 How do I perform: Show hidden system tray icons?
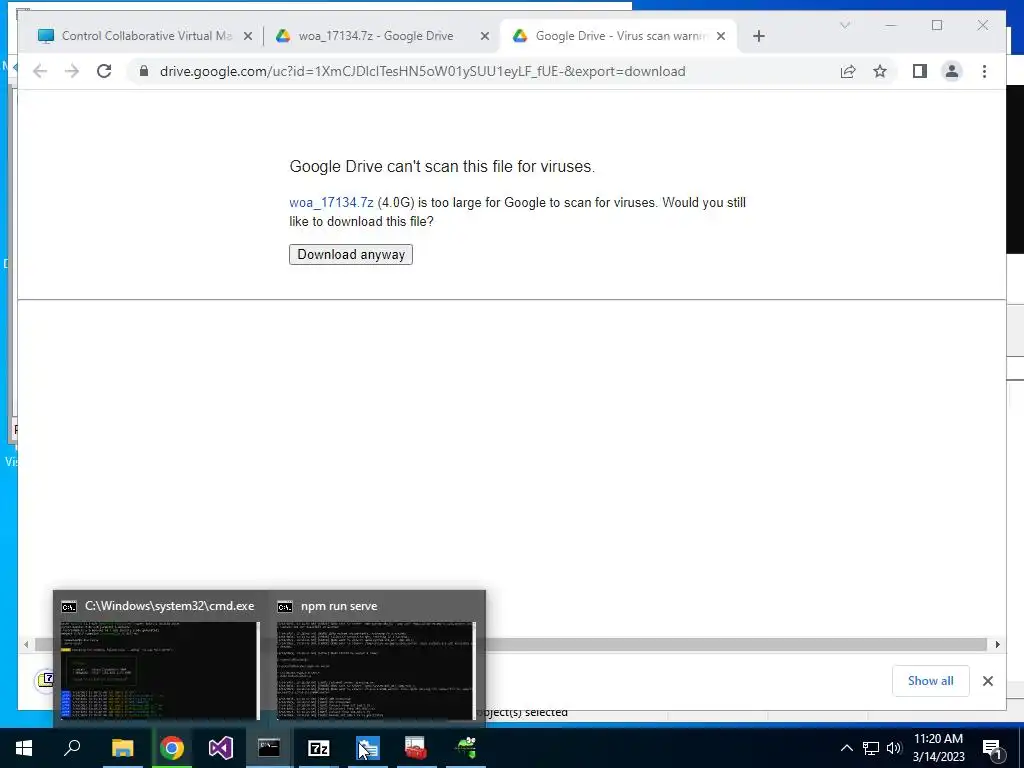pyautogui.click(x=846, y=748)
